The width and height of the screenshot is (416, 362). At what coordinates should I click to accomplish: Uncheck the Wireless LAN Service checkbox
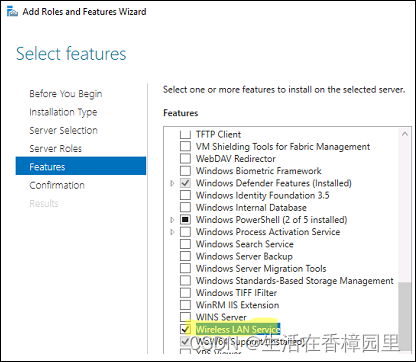pyautogui.click(x=185, y=329)
